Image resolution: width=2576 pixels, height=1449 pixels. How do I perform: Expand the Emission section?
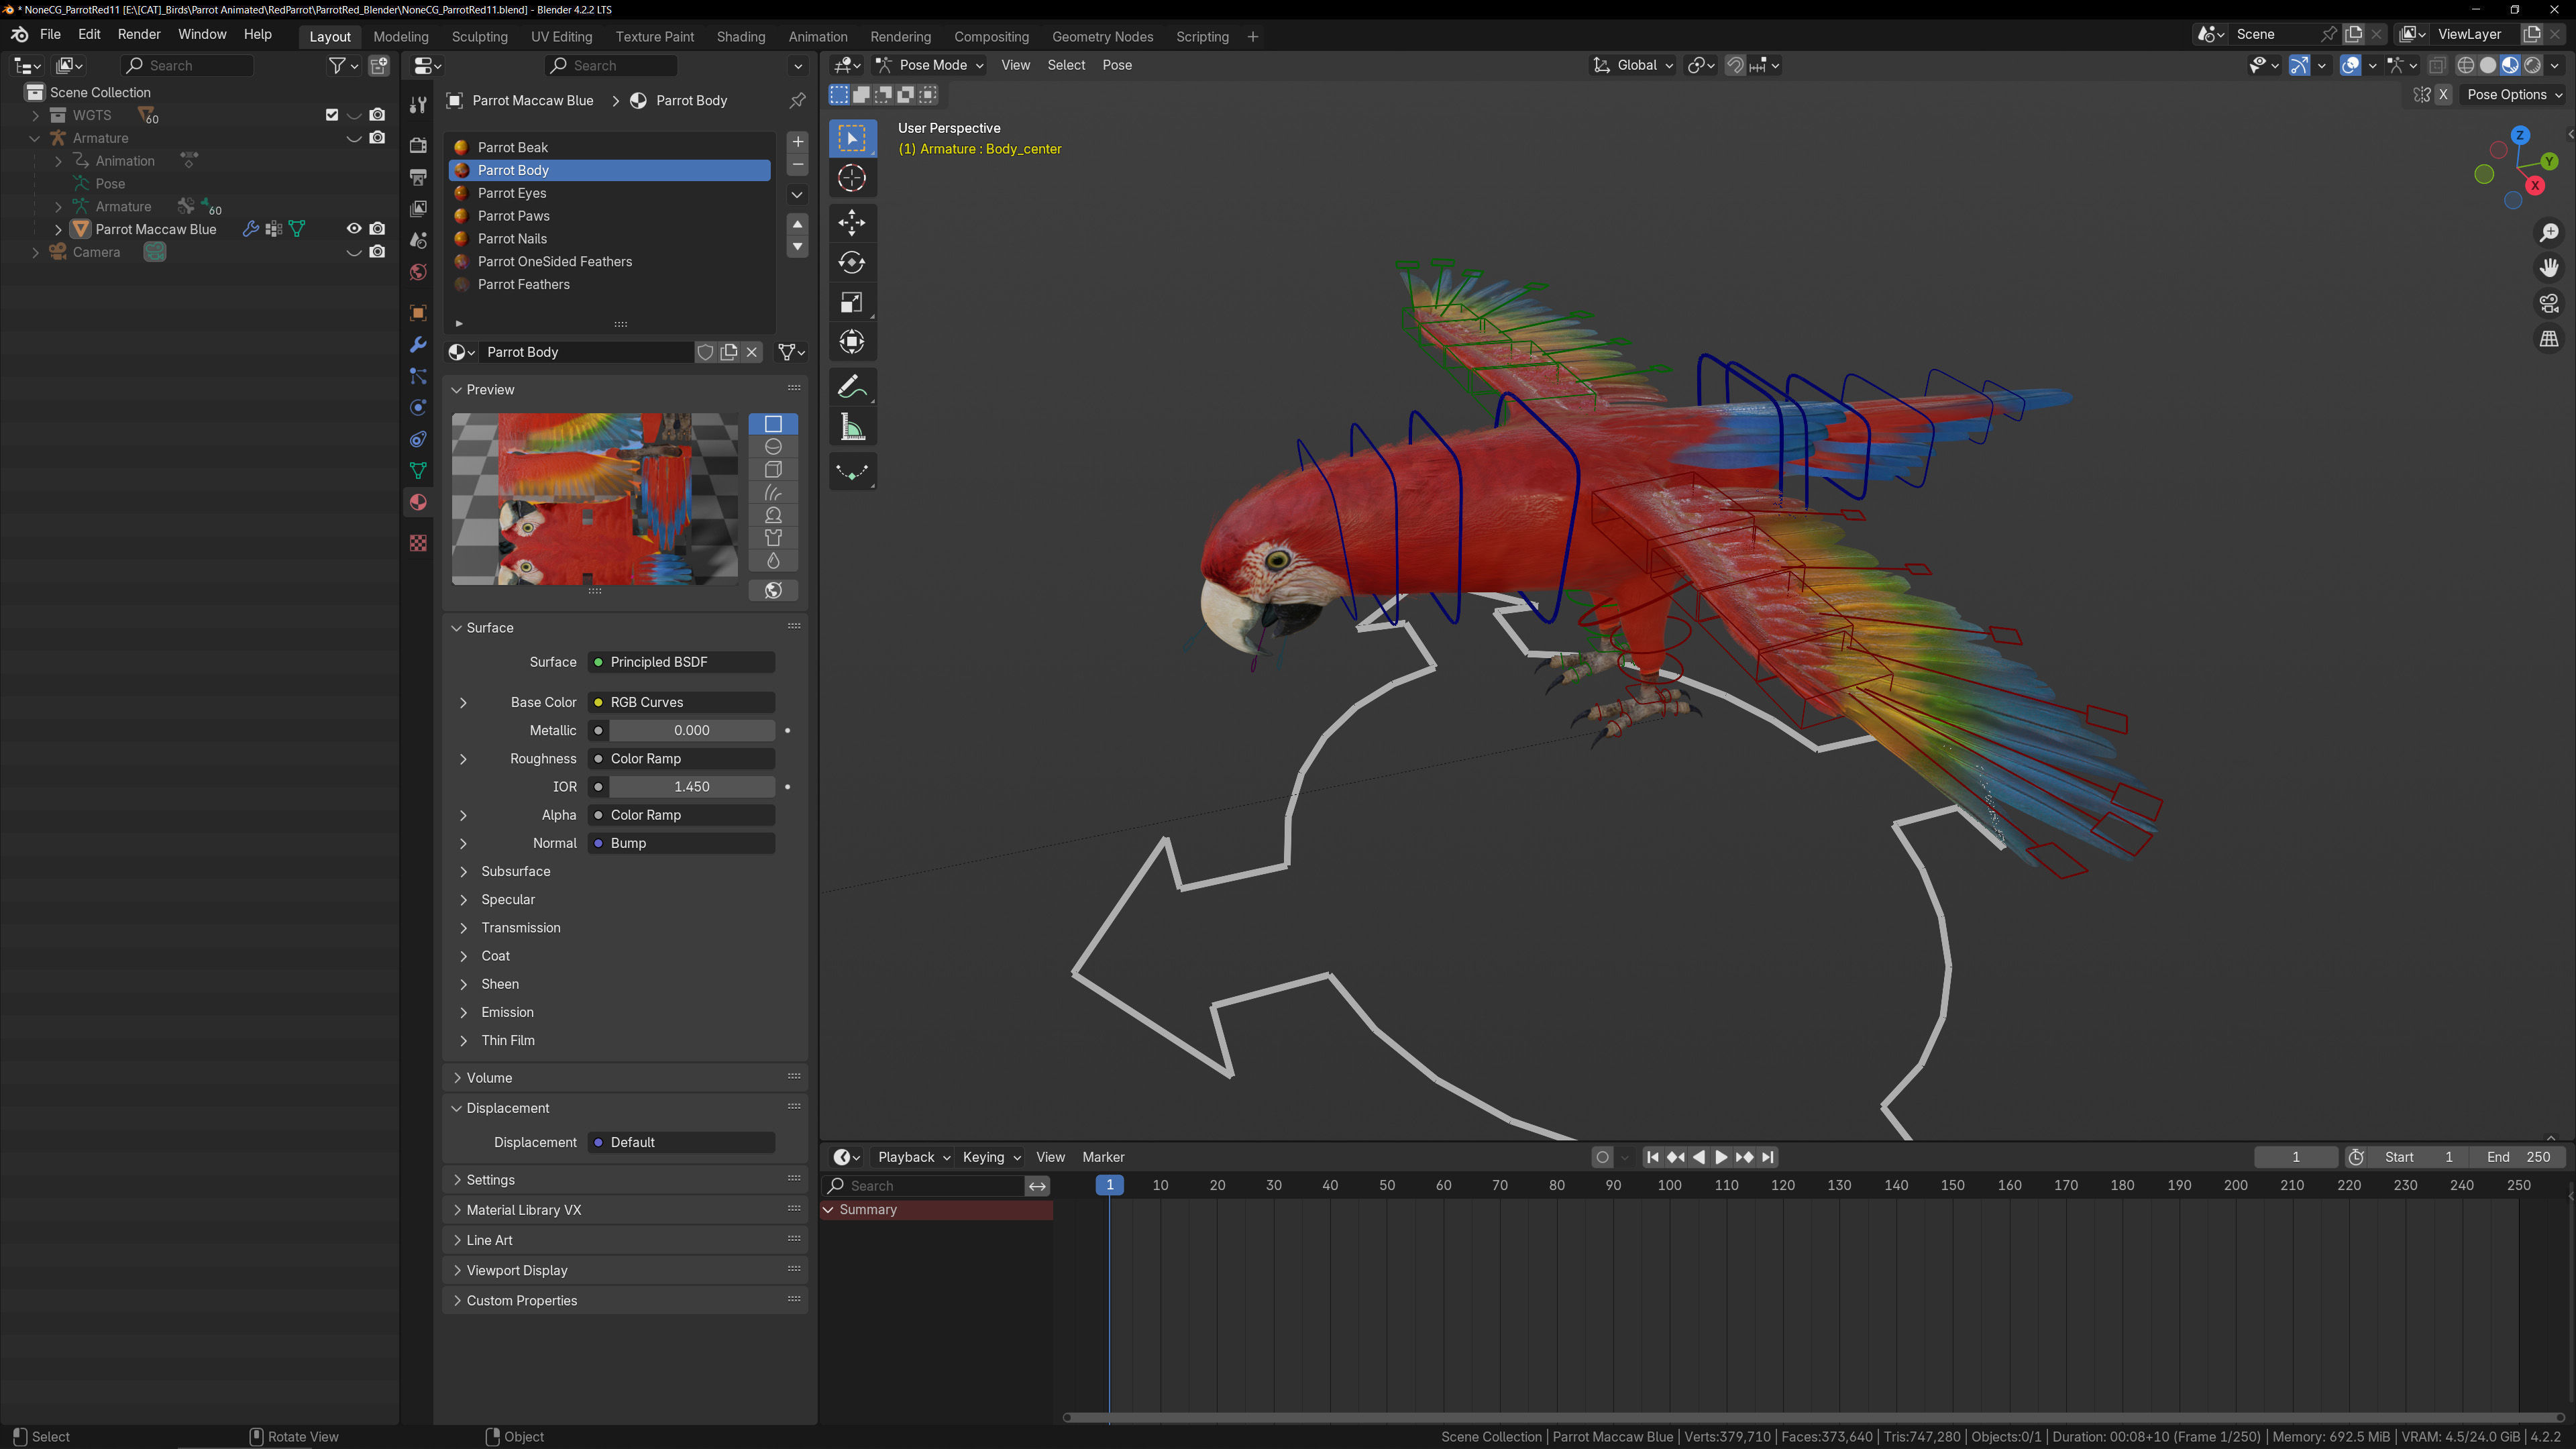point(463,1013)
